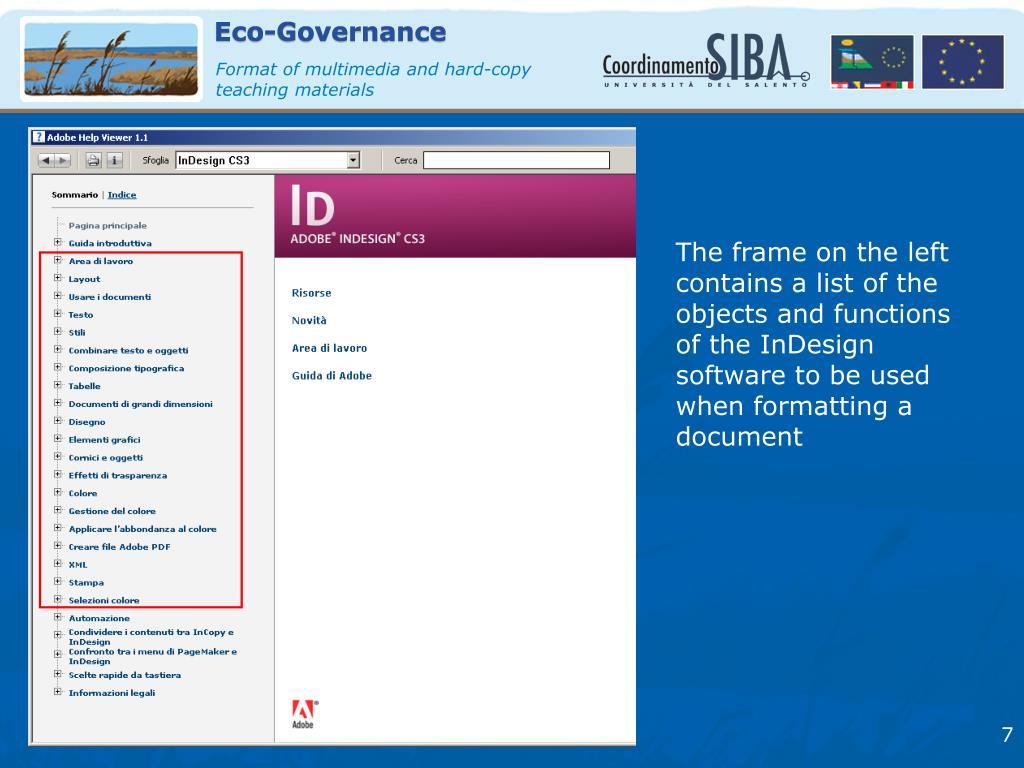
Task: Expand the Colore tree node
Action: (57, 492)
